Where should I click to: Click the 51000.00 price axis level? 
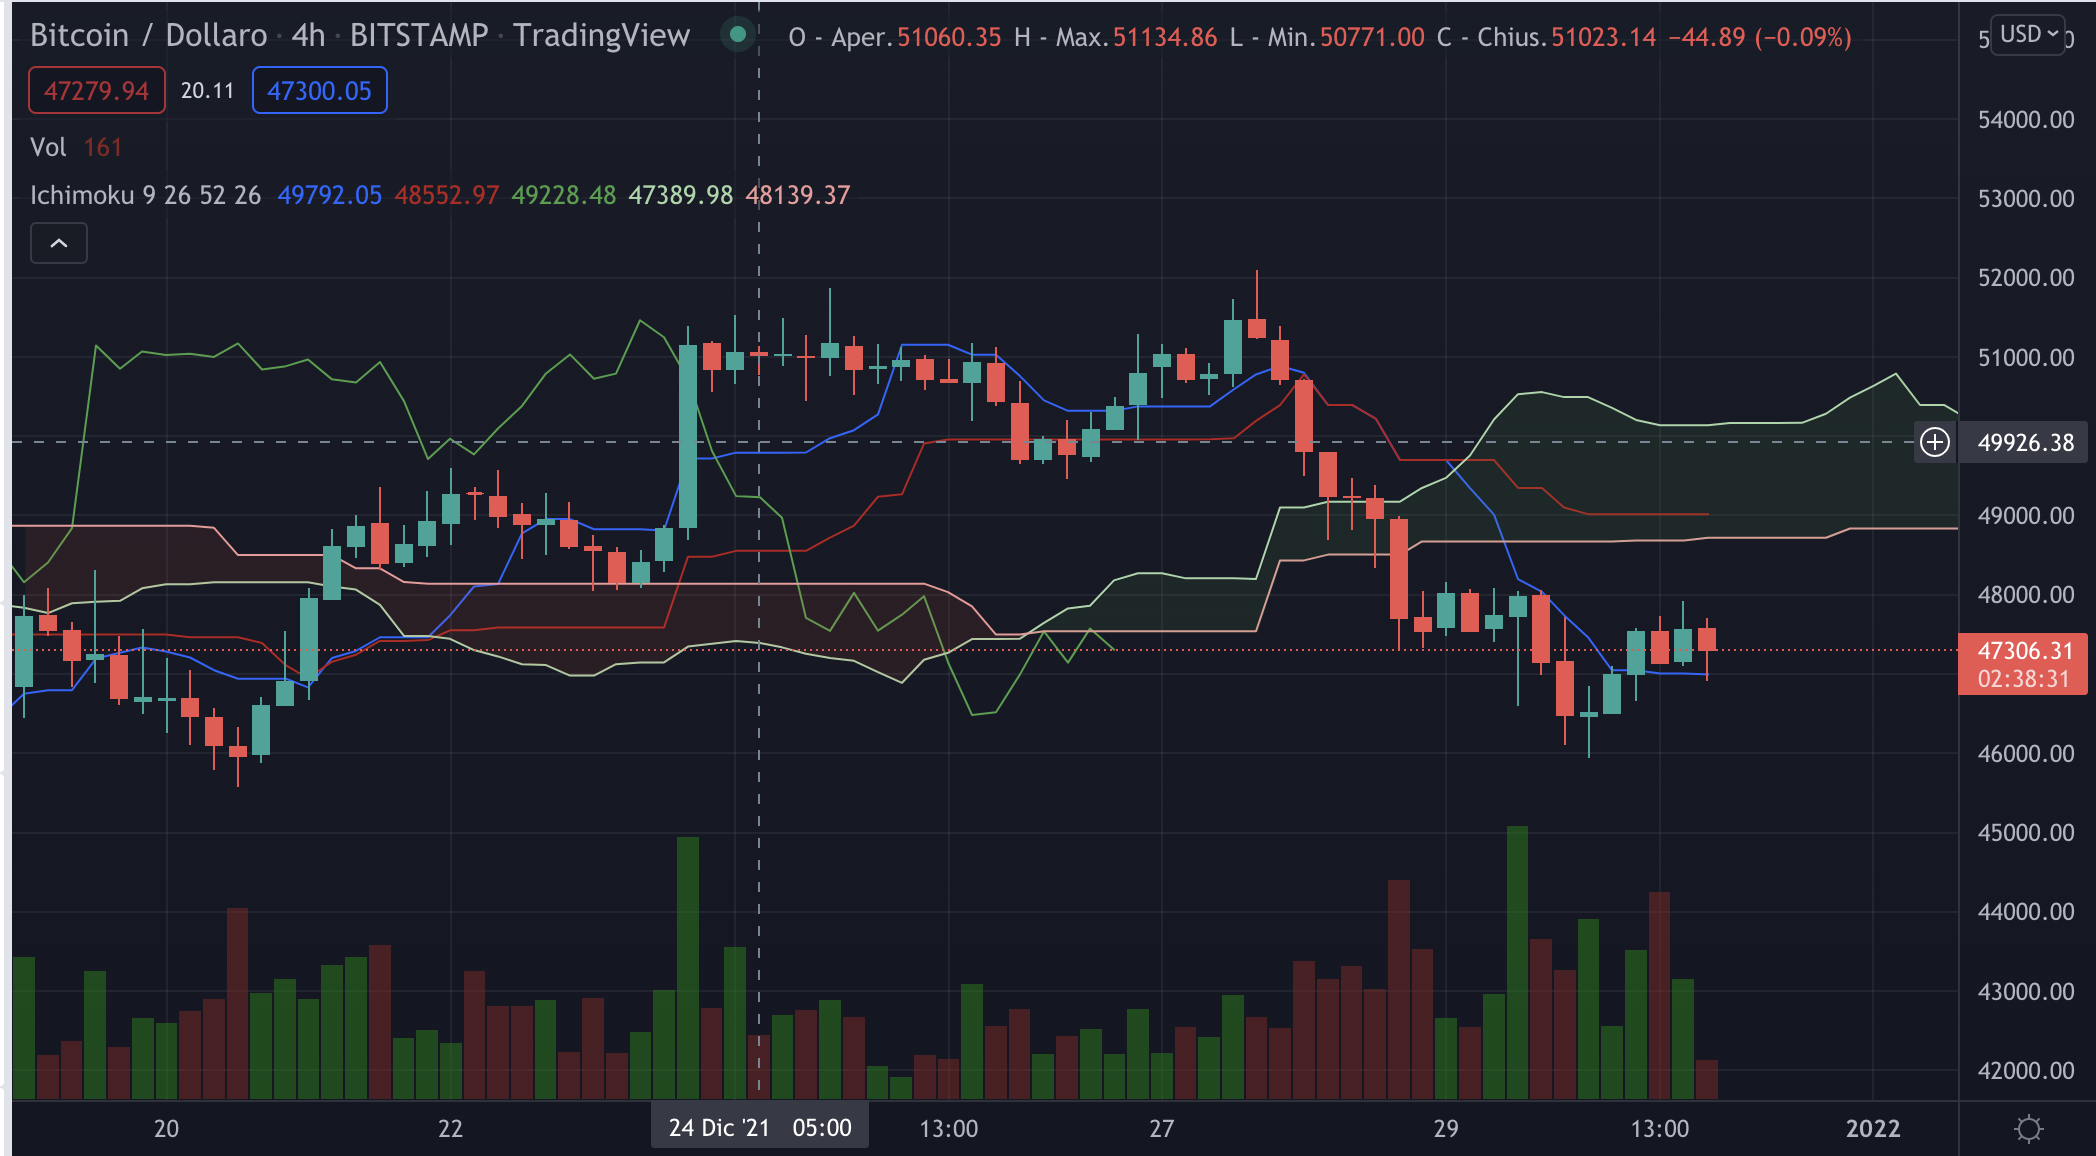pos(2026,358)
